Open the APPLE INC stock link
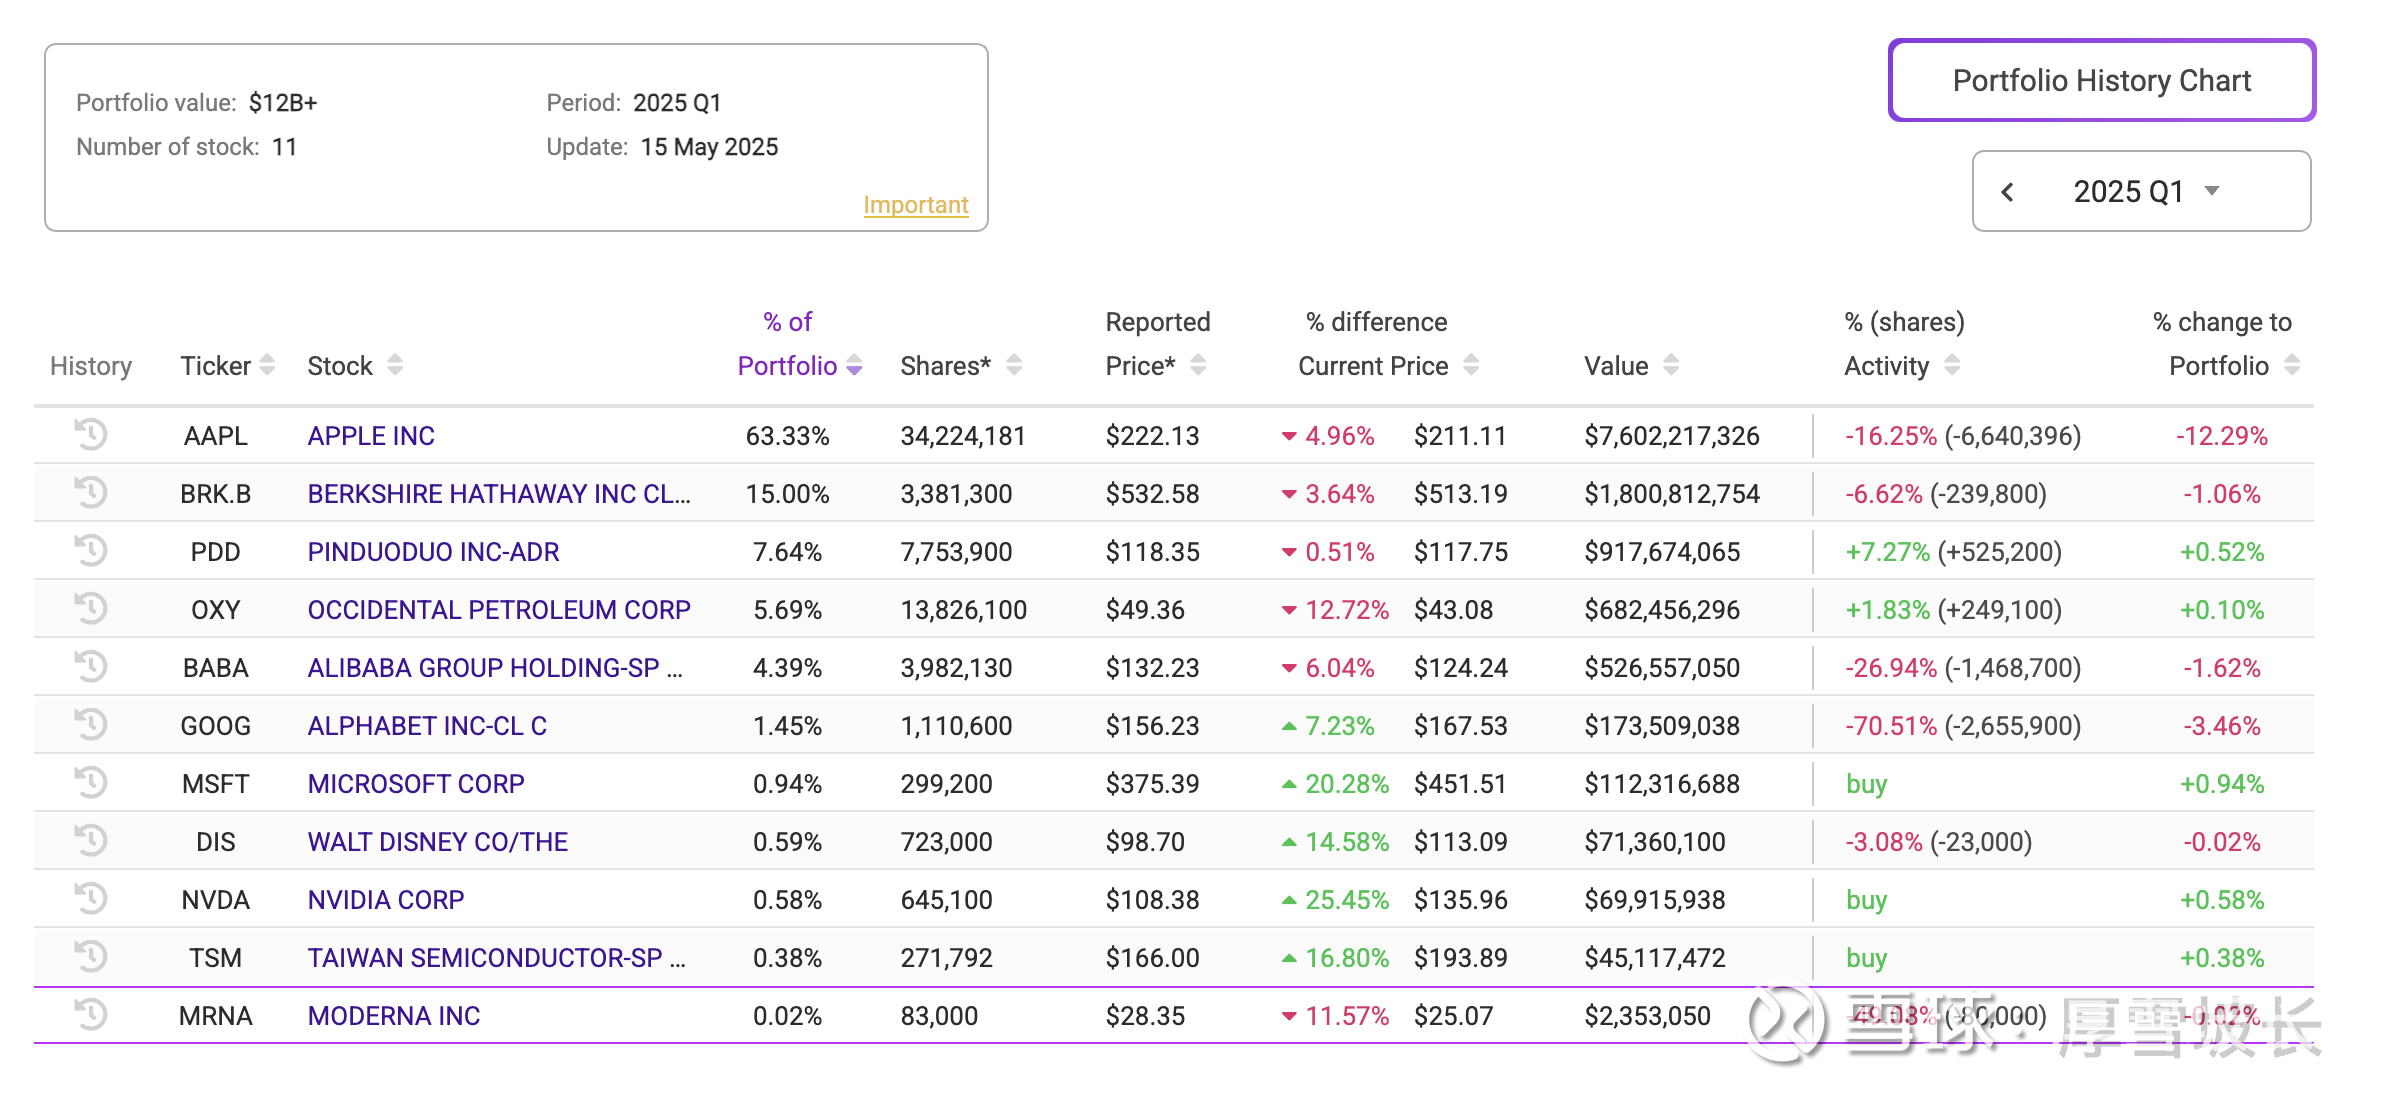 tap(371, 436)
